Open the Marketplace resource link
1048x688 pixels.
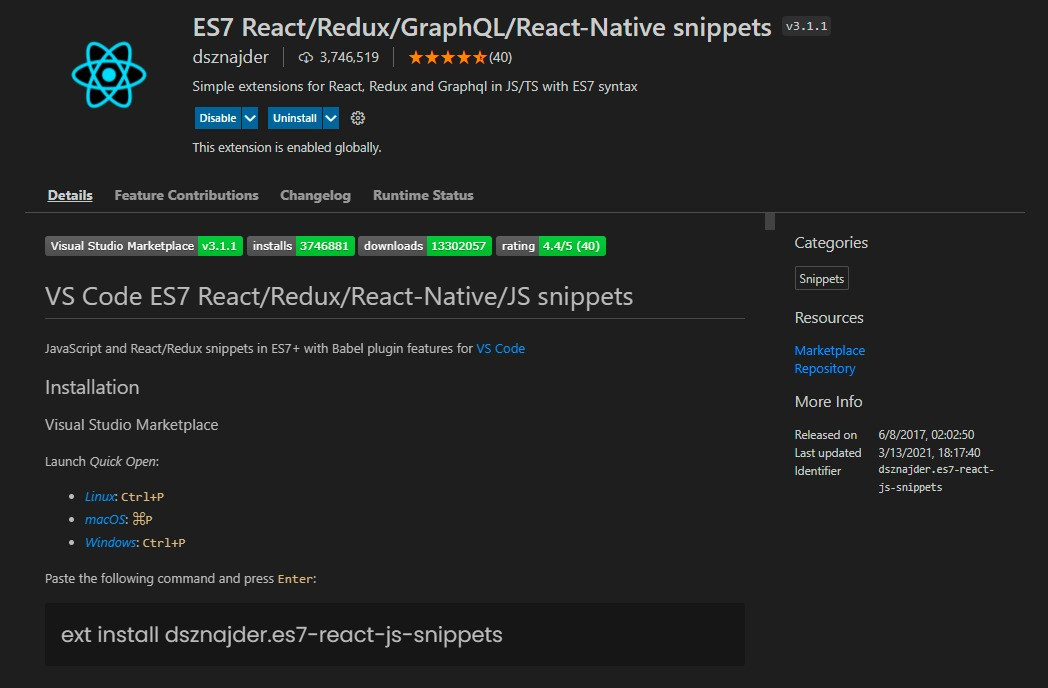[x=829, y=350]
